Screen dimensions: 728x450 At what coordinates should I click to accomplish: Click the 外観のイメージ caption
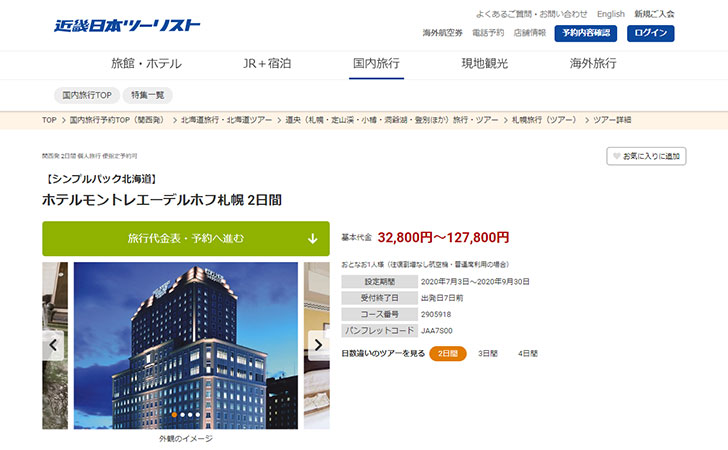pos(186,438)
